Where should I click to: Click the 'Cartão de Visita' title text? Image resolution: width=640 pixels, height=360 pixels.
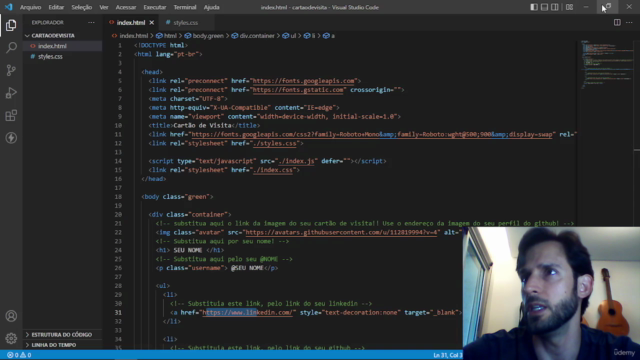pos(202,125)
